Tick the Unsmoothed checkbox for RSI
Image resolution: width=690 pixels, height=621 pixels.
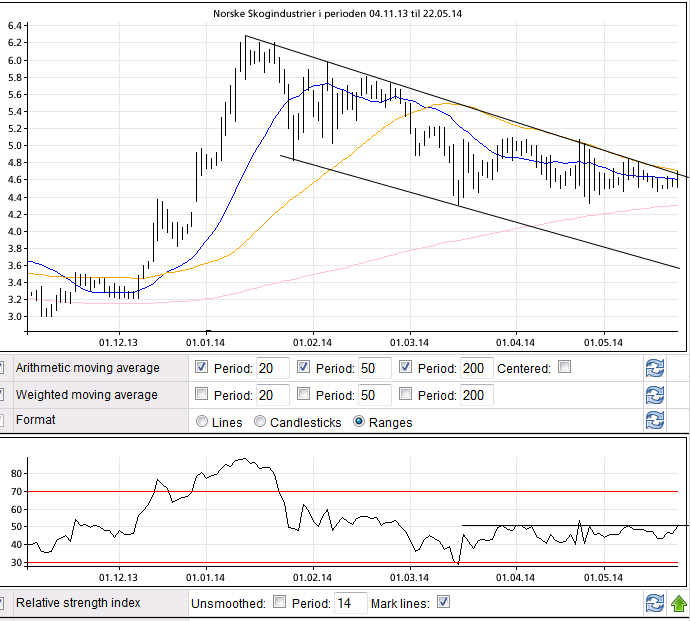[279, 602]
